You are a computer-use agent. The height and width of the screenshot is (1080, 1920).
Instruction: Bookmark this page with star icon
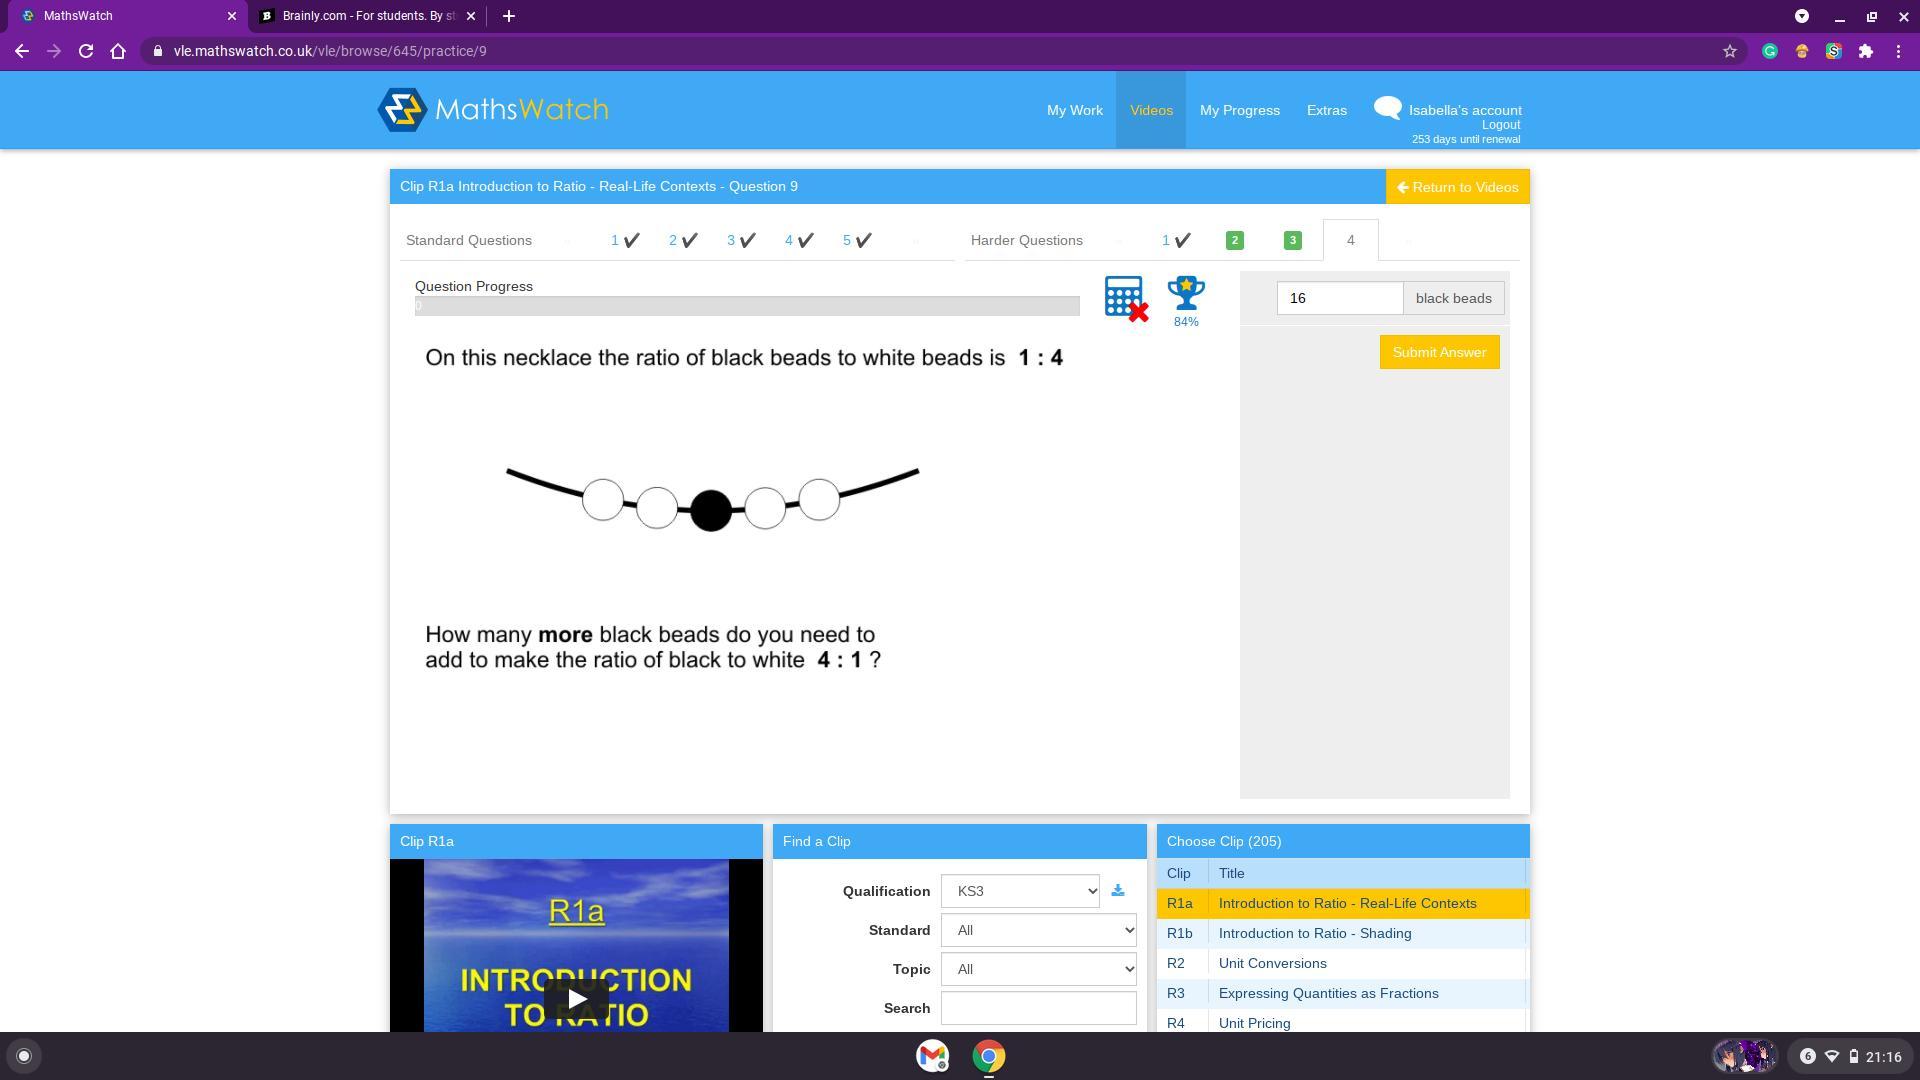[1730, 51]
